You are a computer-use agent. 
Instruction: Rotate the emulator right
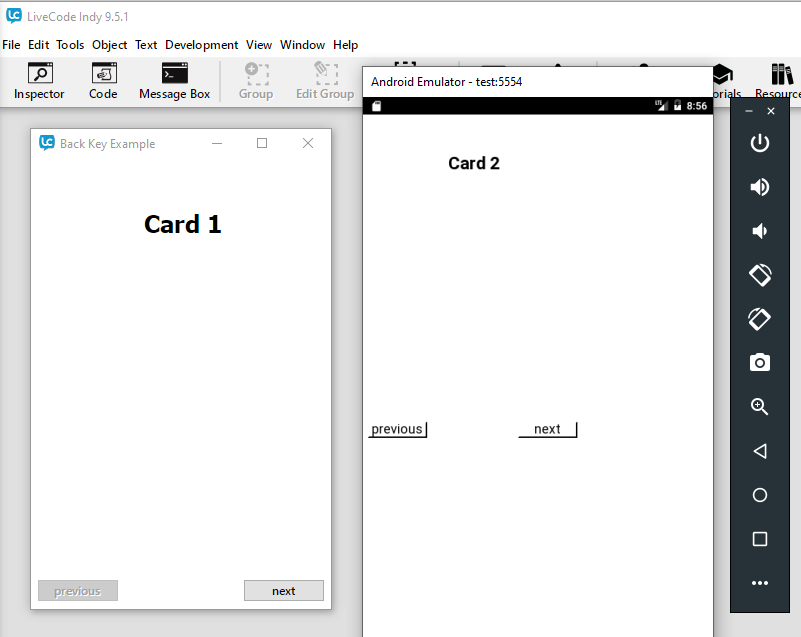tap(760, 319)
